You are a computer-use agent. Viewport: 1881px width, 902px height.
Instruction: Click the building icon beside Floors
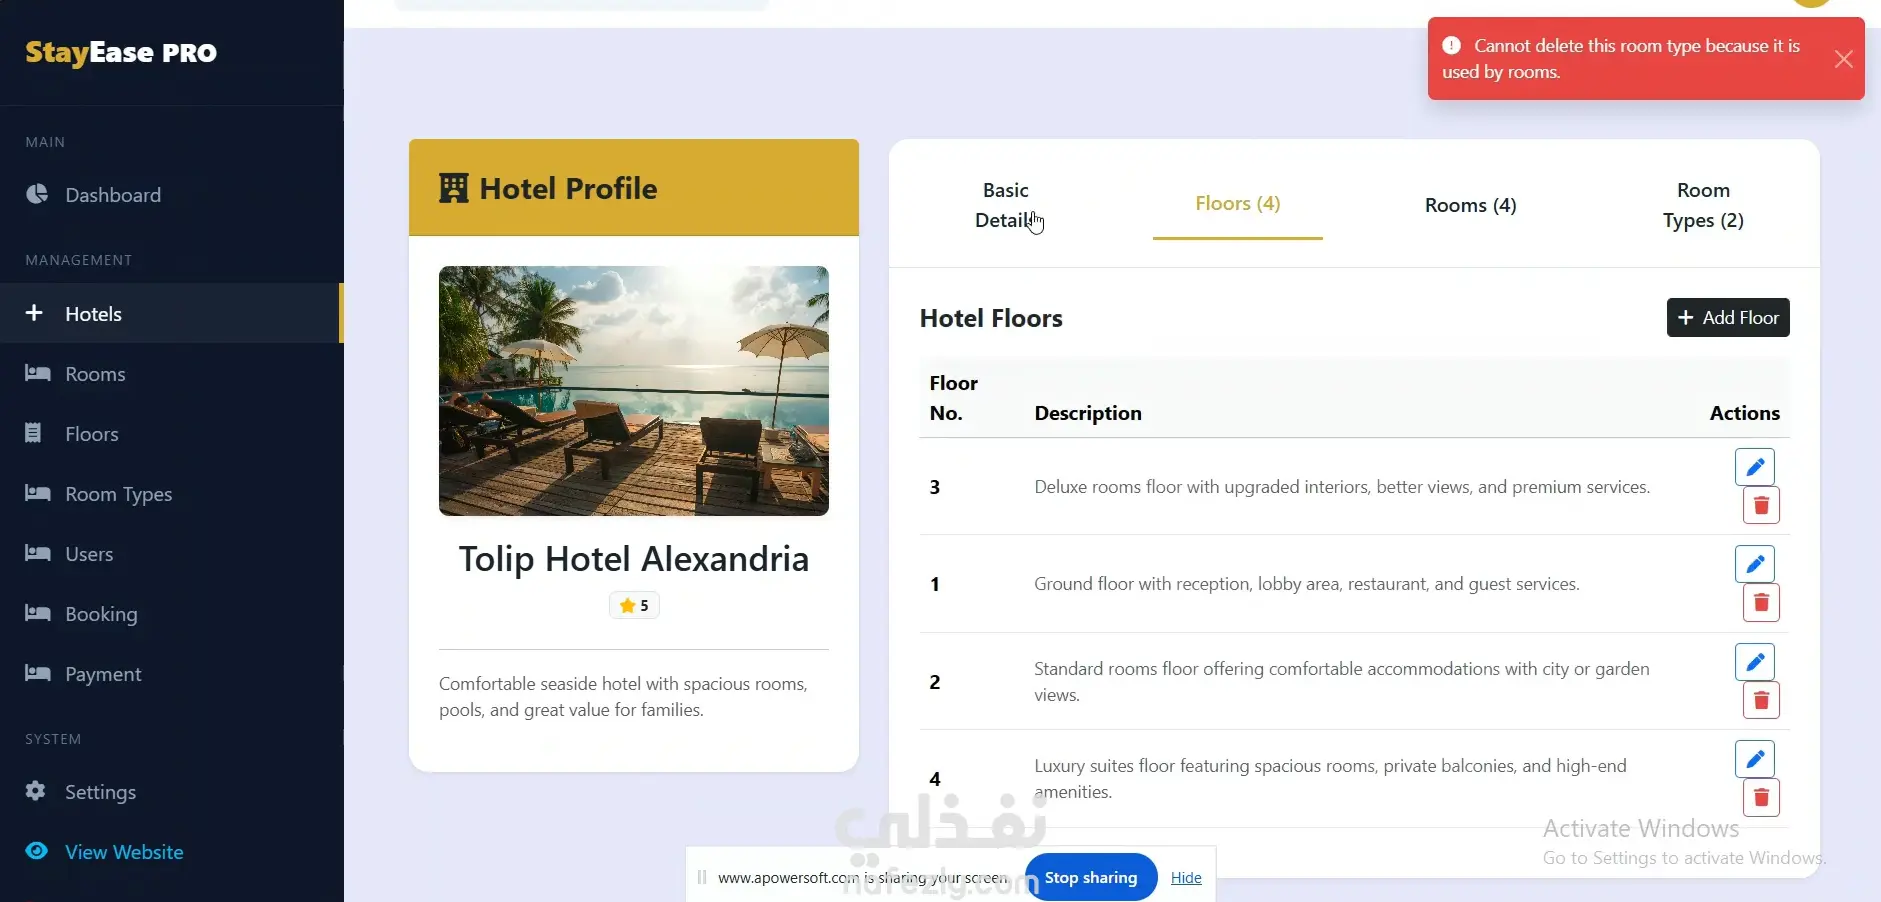[33, 433]
